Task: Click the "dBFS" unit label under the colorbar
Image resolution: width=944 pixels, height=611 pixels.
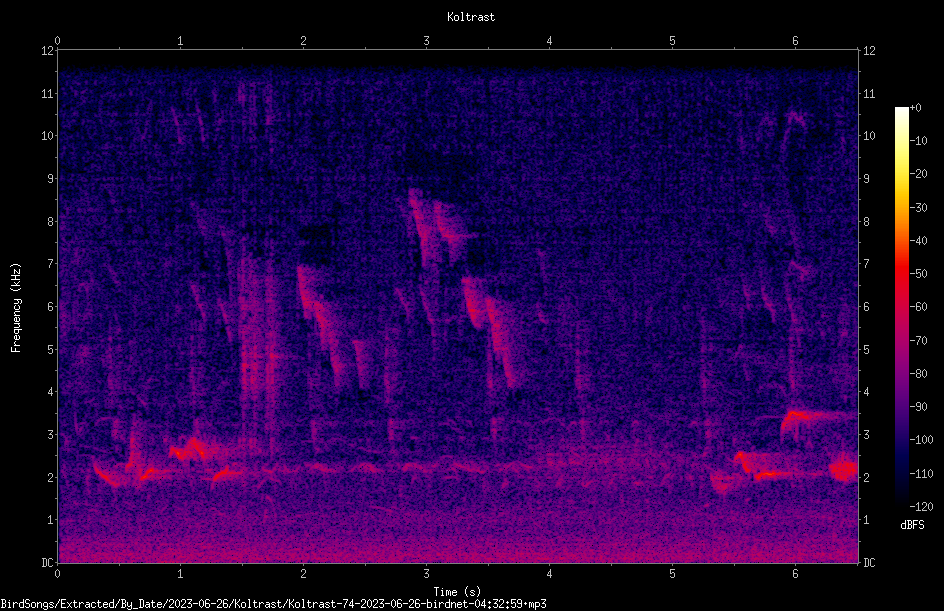Action: coord(912,525)
